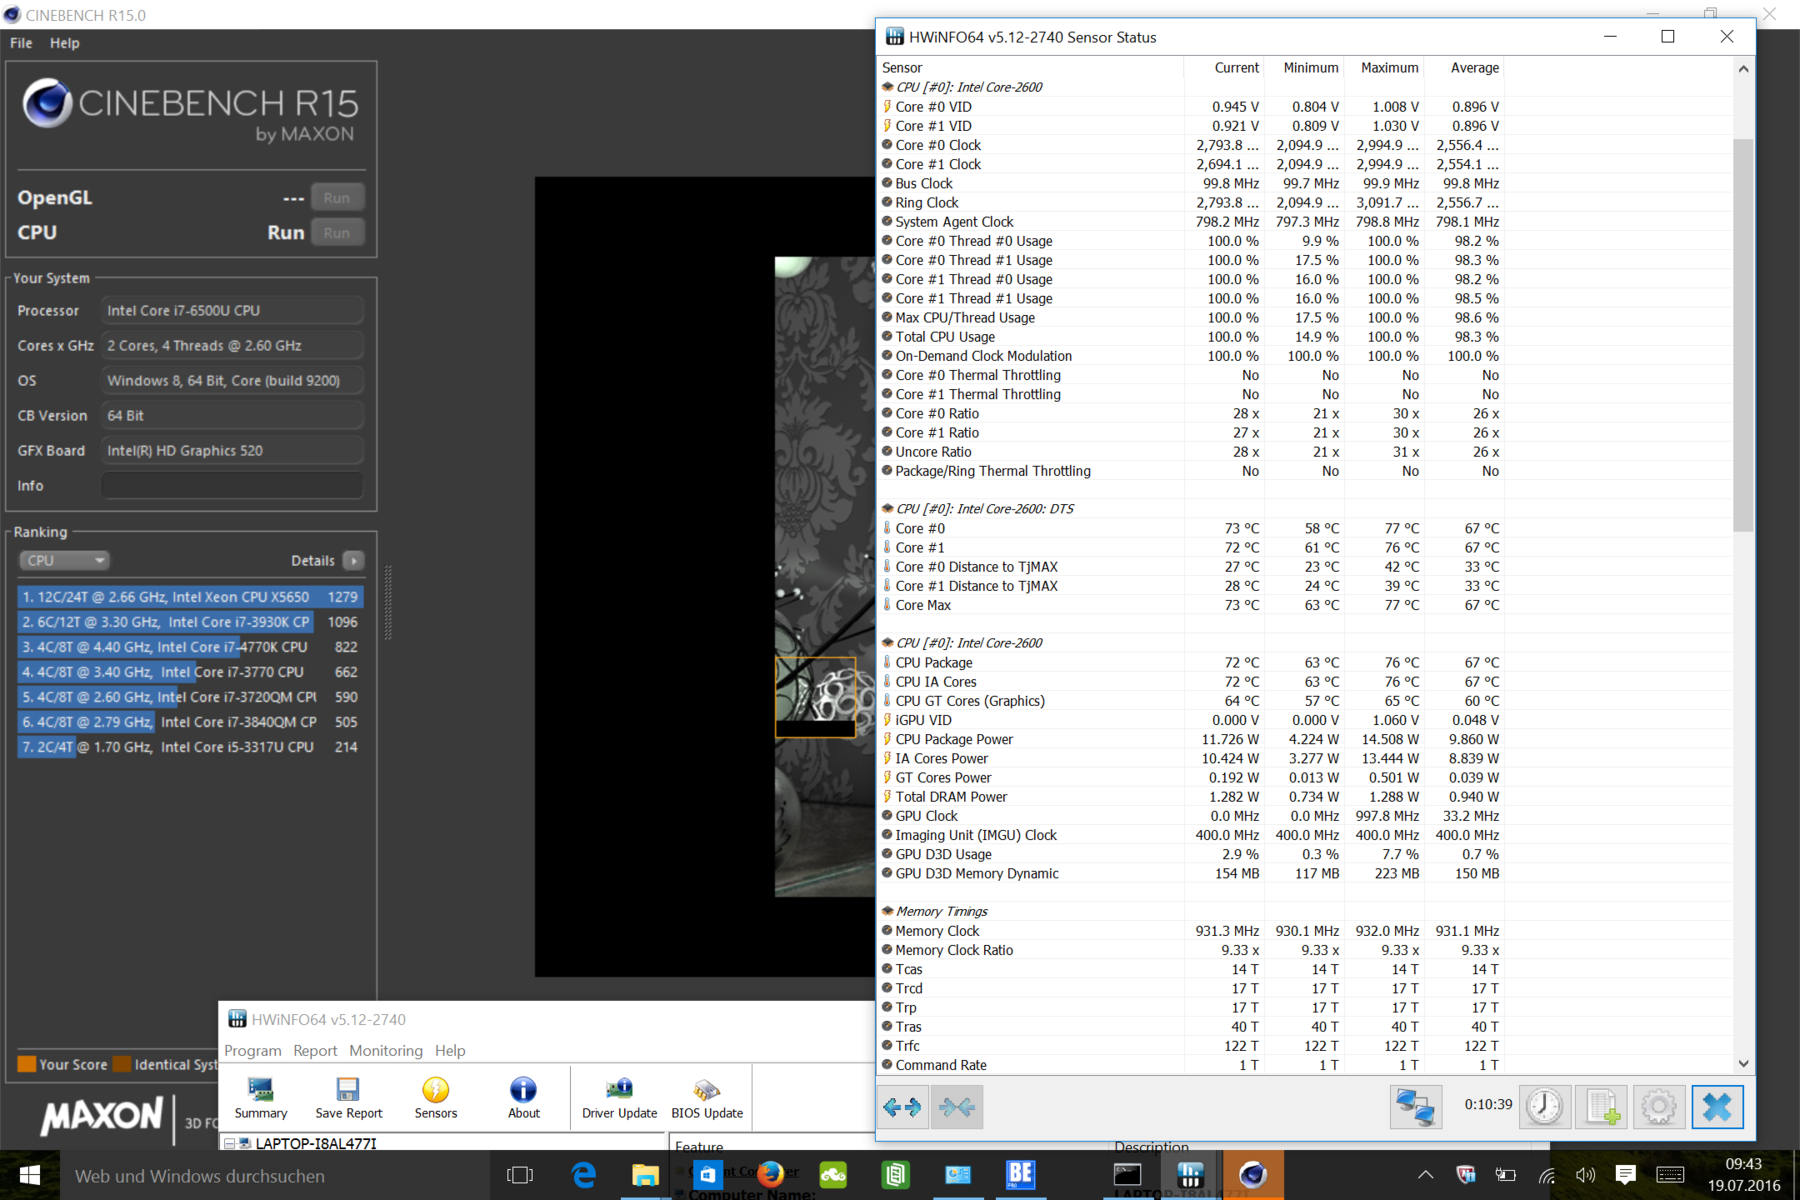Close the sensor window with the blue X
The height and width of the screenshot is (1200, 1800).
pos(1717,1106)
